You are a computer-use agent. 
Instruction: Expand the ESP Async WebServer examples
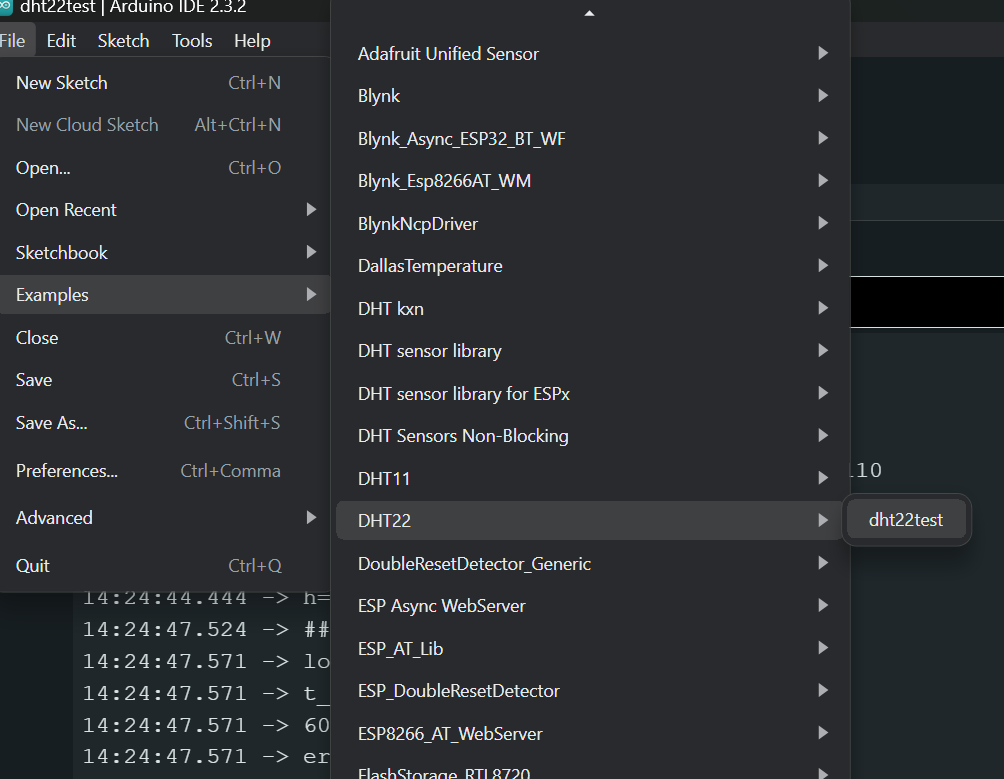coord(590,606)
